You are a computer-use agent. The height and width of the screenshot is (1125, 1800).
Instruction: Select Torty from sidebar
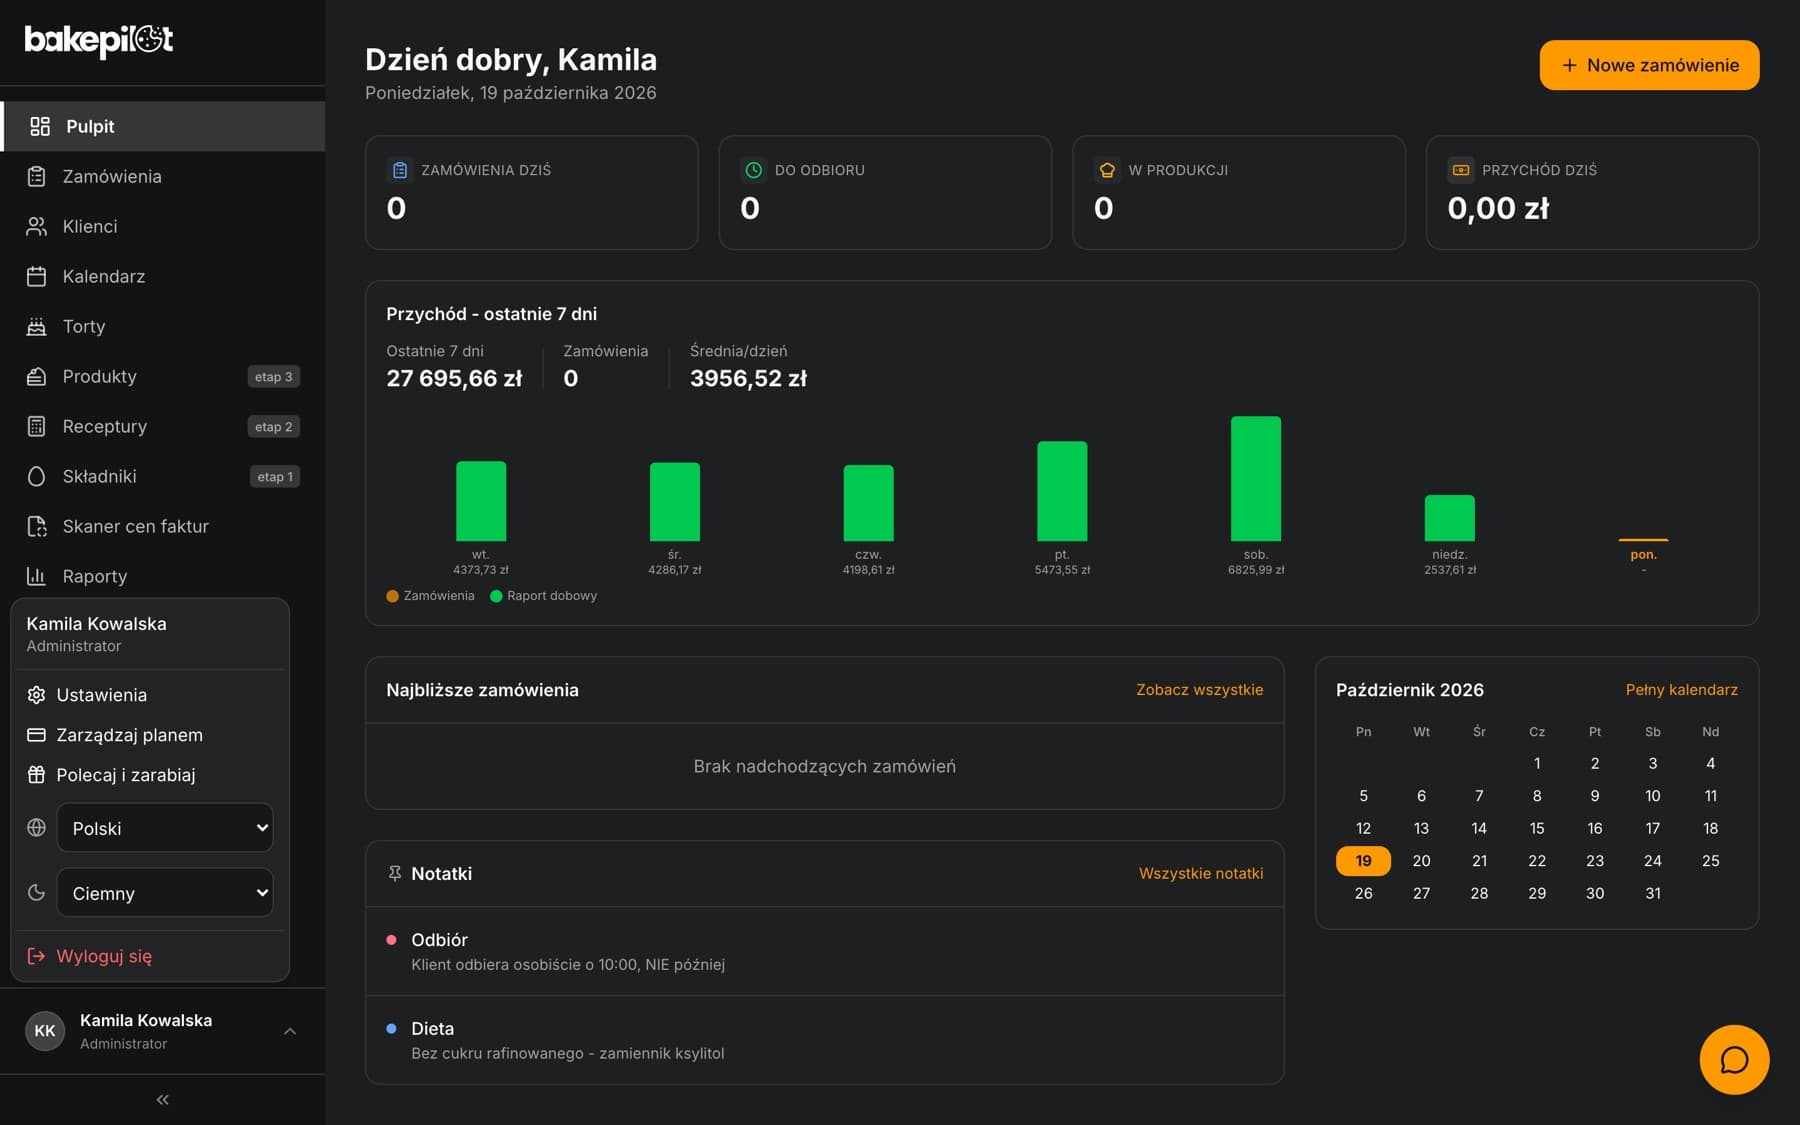(163, 326)
